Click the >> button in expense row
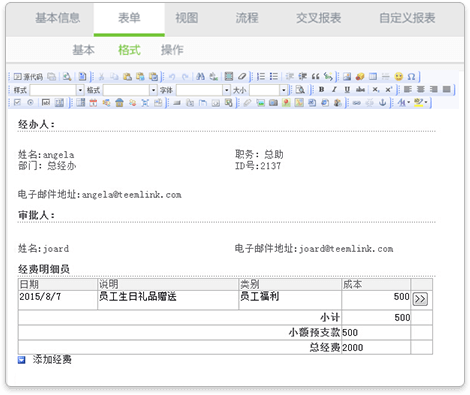Viewport: 470px width, 395px height. tap(420, 298)
